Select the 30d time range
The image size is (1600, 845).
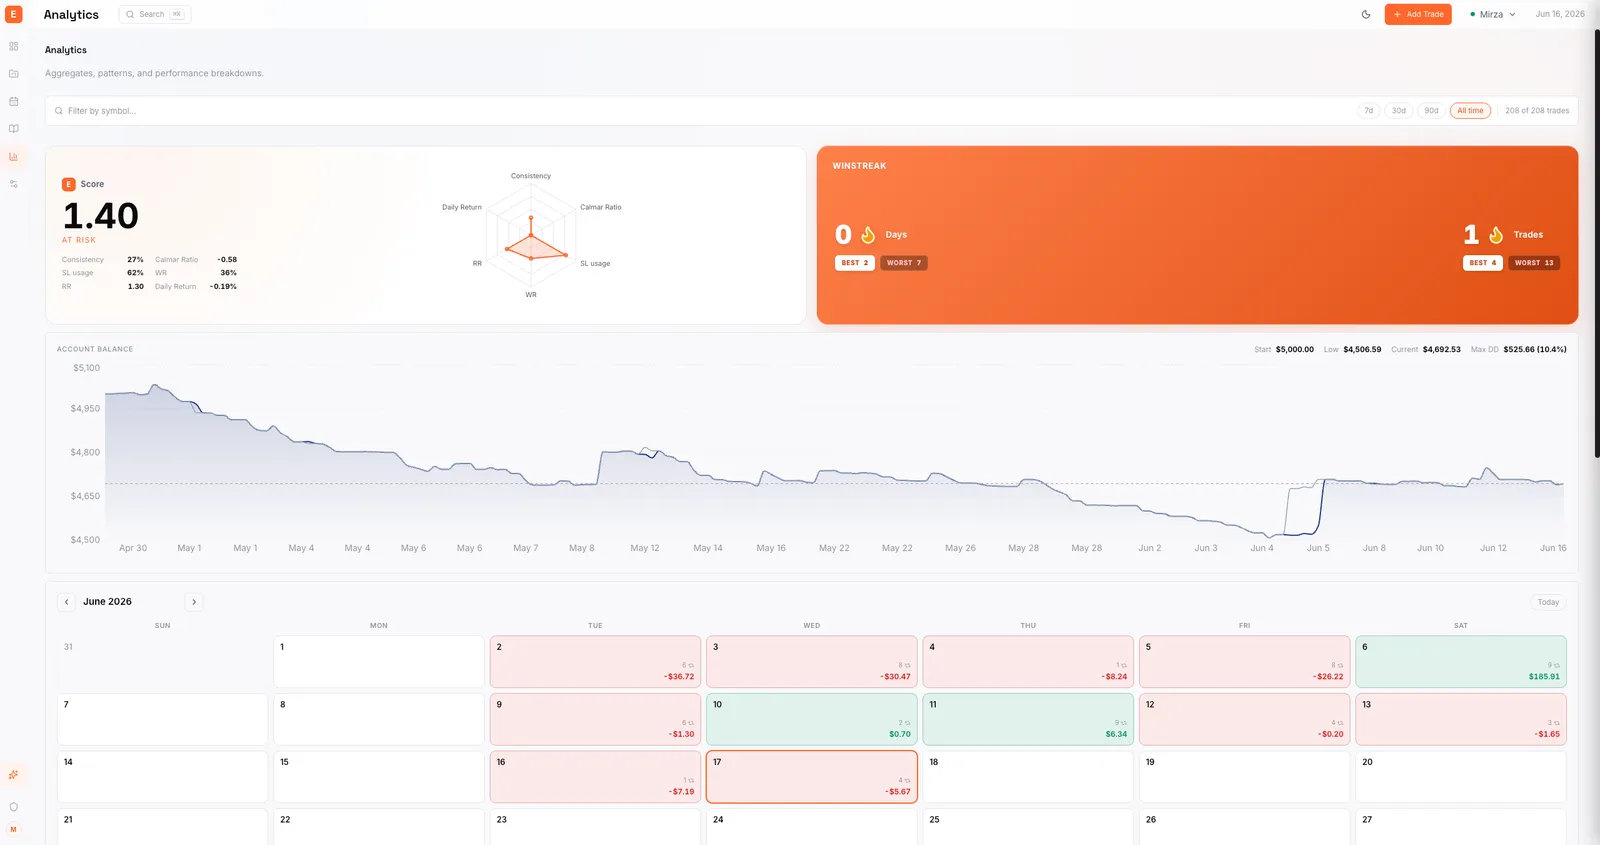click(x=1399, y=111)
